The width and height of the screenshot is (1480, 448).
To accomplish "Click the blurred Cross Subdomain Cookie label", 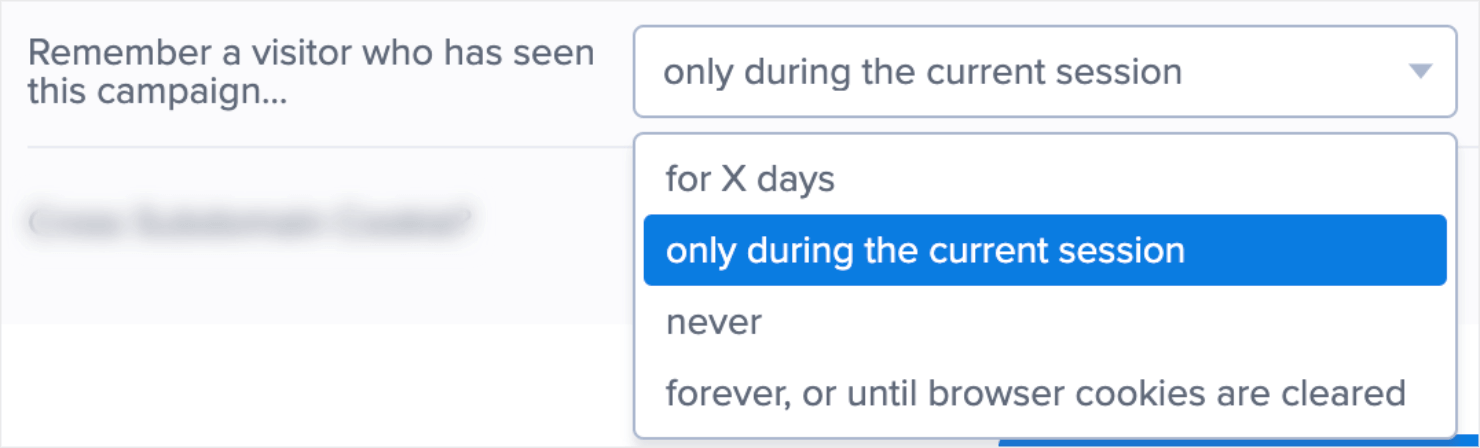I will click(250, 222).
